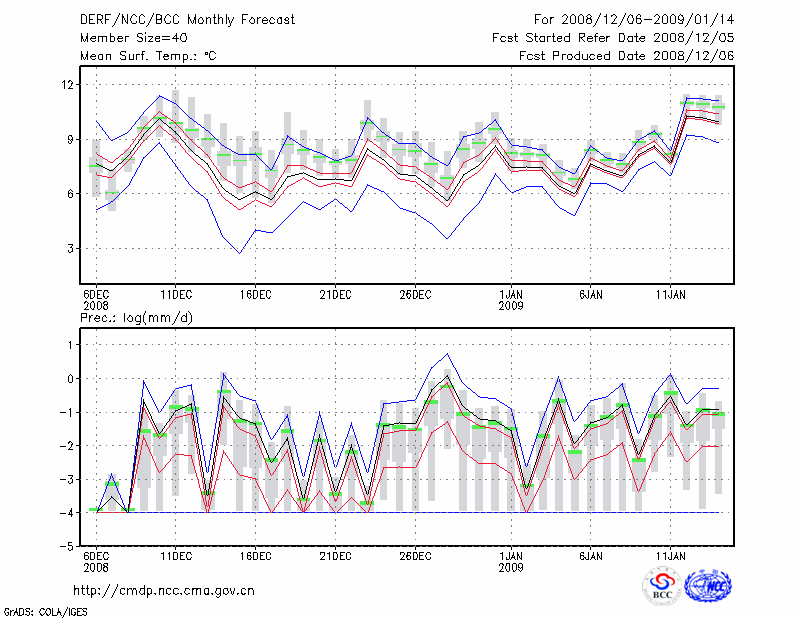Click the blue NCC logo icon
The width and height of the screenshot is (800, 618).
point(708,586)
